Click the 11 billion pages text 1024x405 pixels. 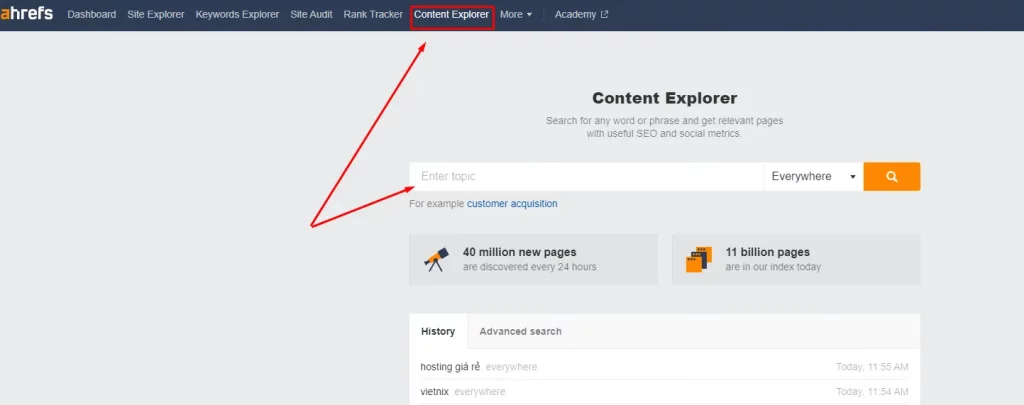point(767,252)
